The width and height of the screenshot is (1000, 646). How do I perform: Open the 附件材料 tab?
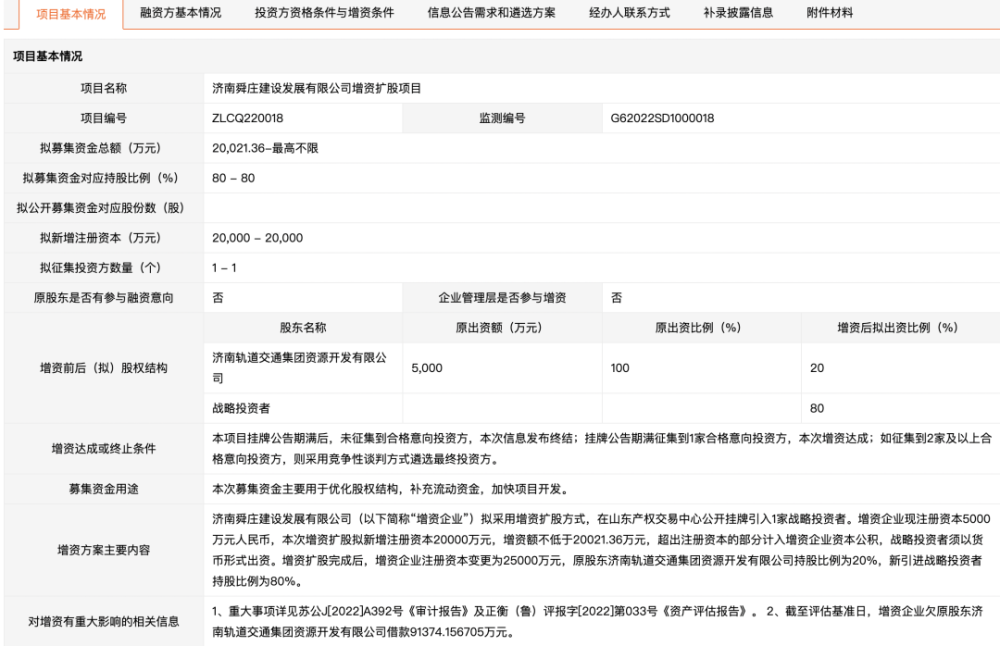826,14
